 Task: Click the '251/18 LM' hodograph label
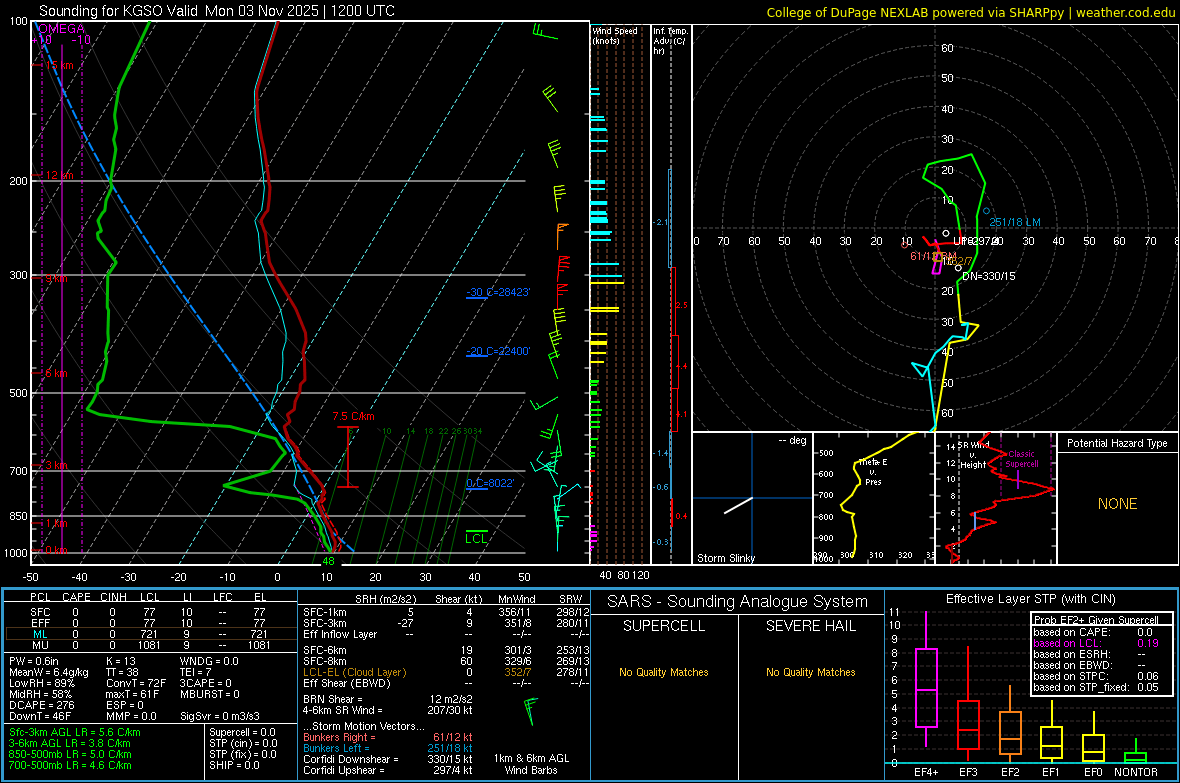1014,222
